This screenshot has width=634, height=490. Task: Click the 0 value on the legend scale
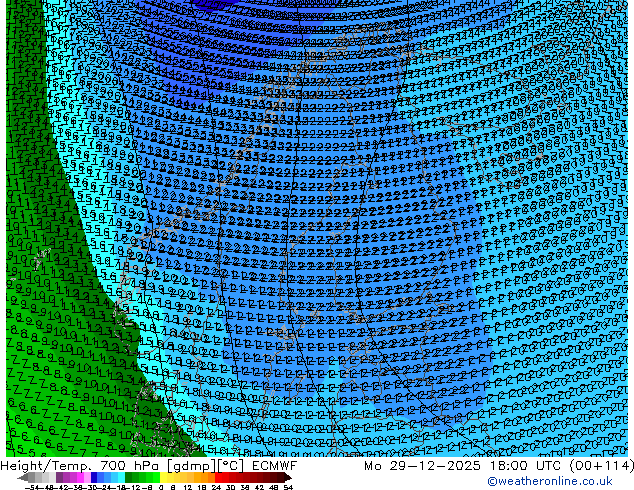pos(160,486)
